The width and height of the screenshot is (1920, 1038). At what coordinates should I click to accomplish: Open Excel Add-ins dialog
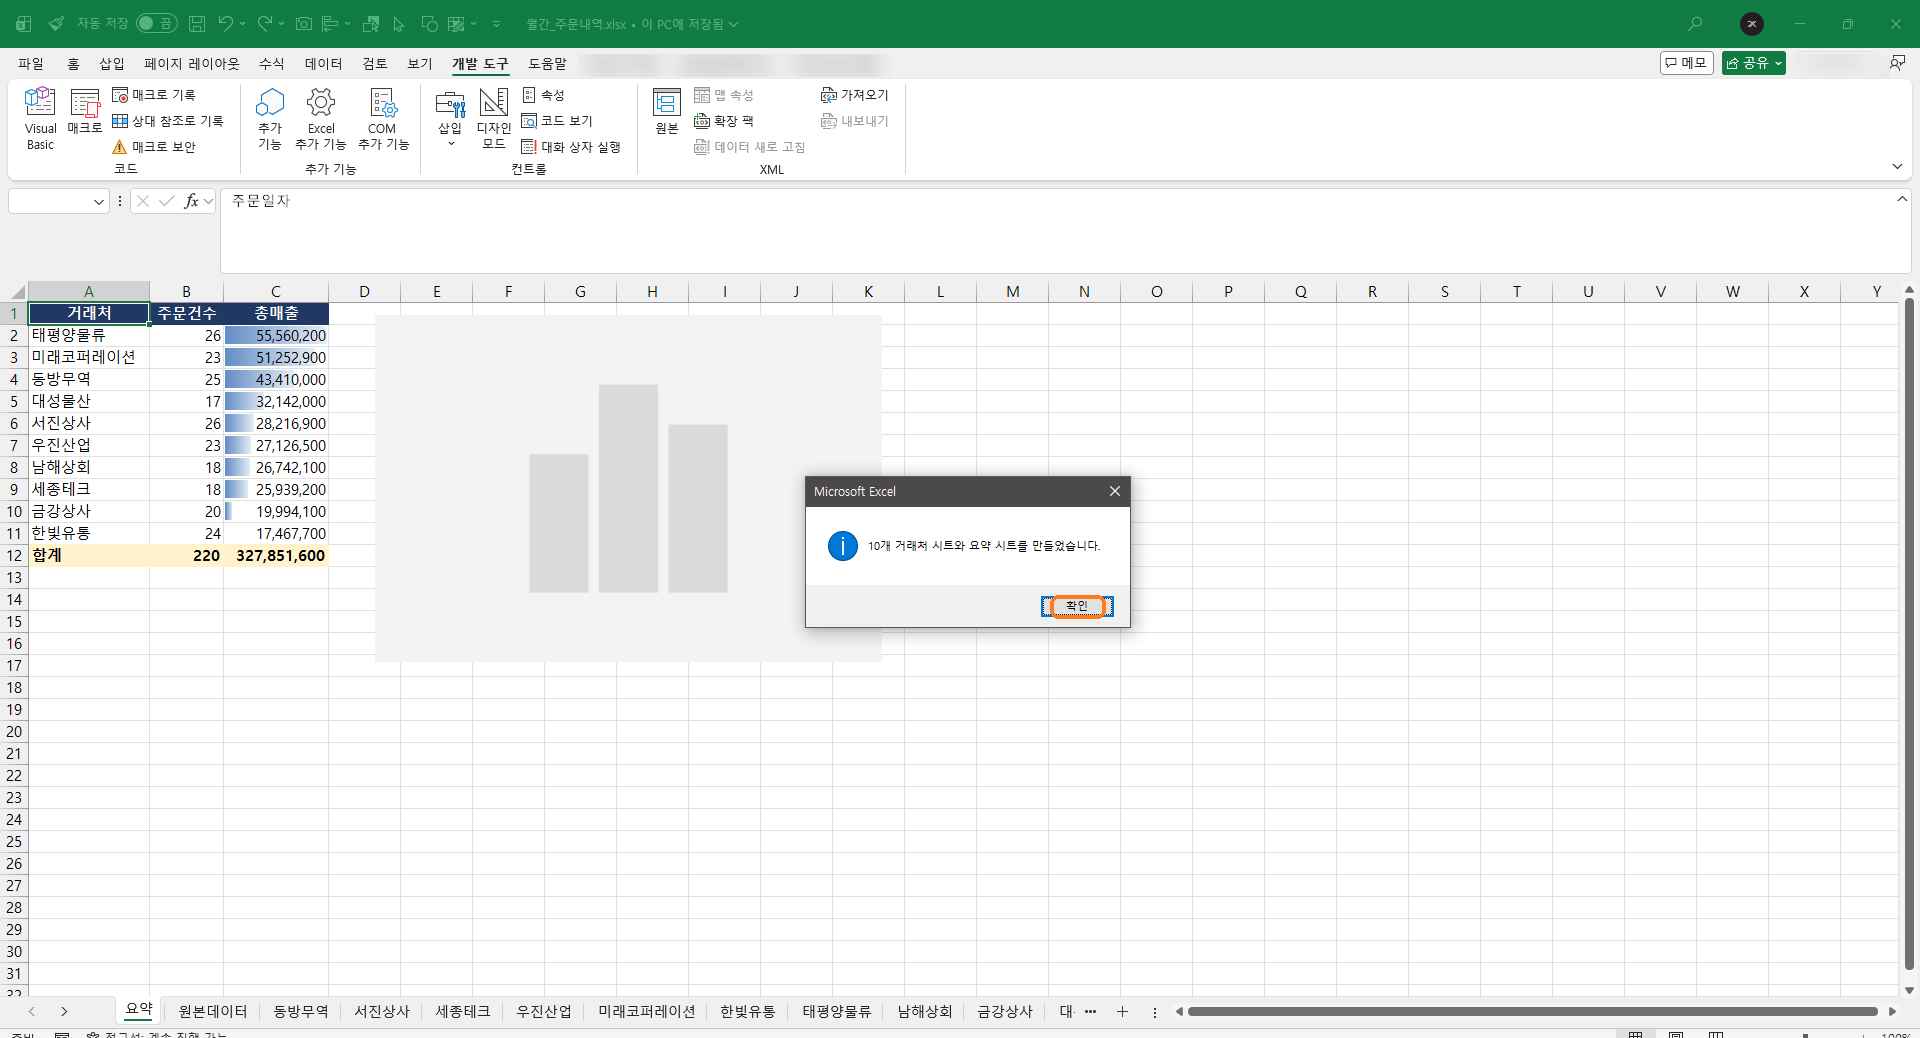[x=321, y=118]
